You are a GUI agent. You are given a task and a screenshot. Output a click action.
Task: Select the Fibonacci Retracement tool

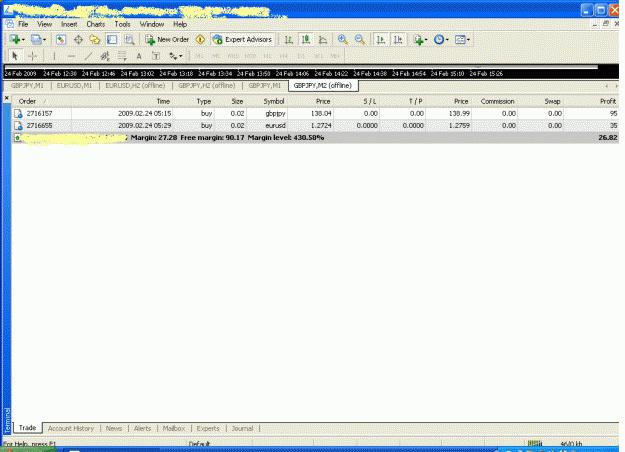click(122, 56)
